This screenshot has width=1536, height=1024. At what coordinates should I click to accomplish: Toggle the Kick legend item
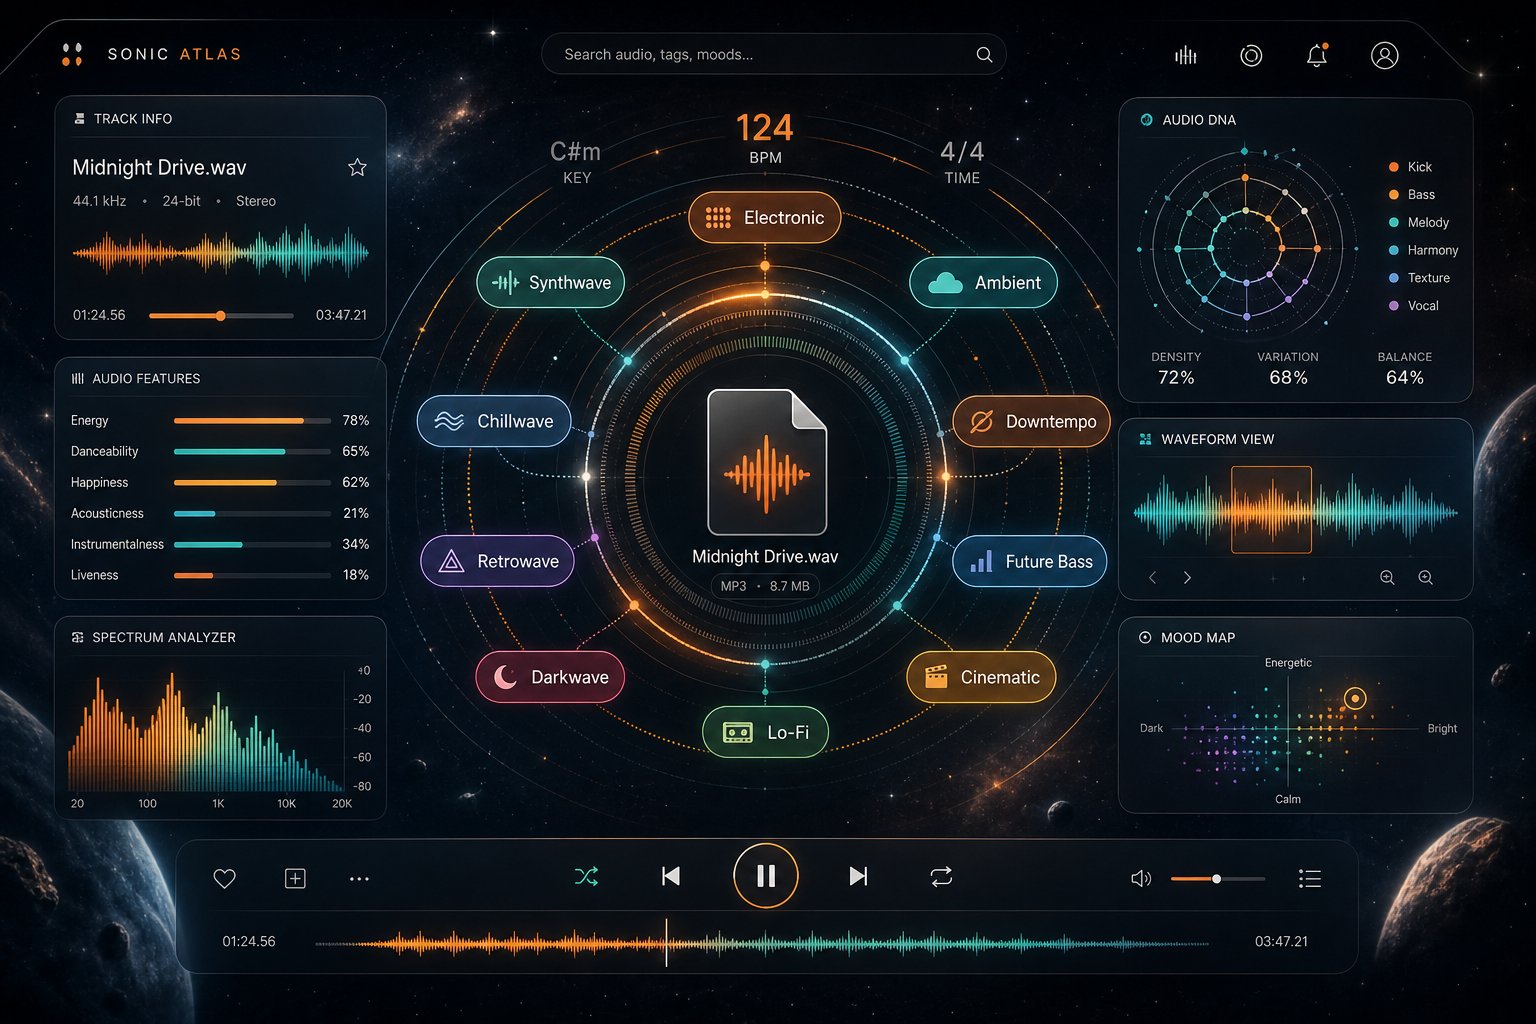pos(1410,167)
